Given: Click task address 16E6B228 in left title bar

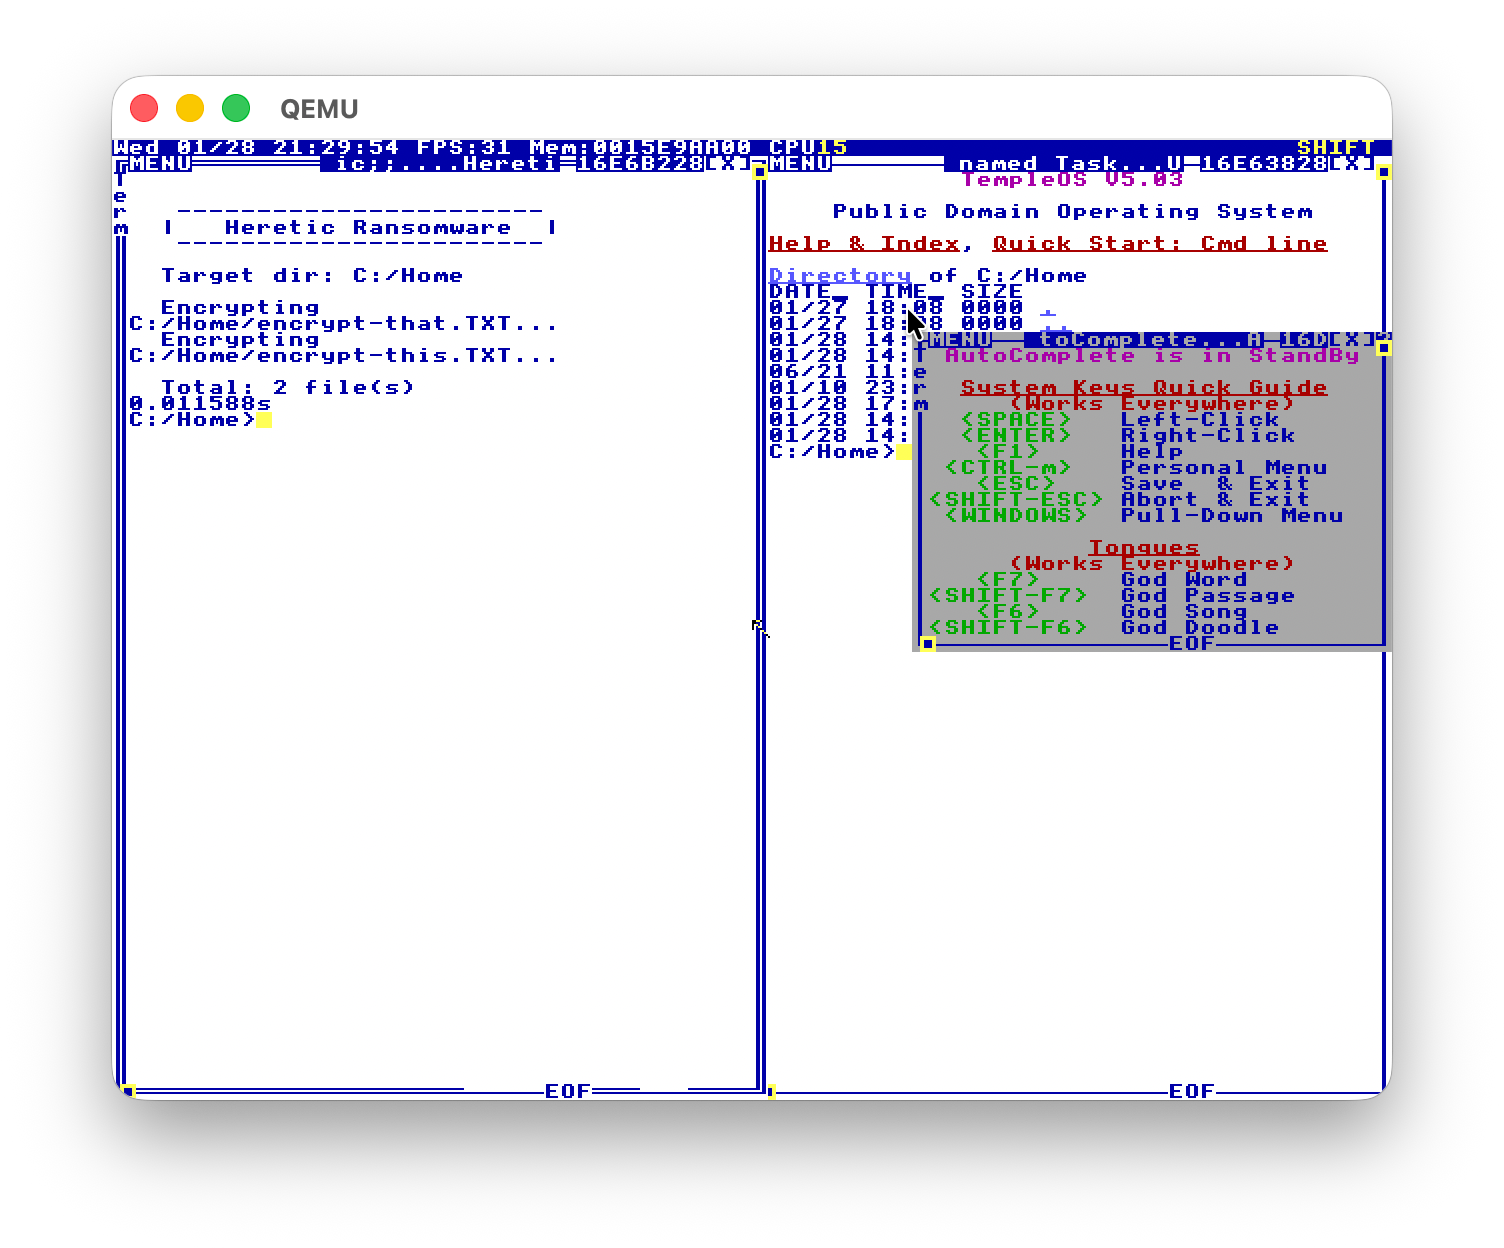Looking at the screenshot, I should point(640,164).
